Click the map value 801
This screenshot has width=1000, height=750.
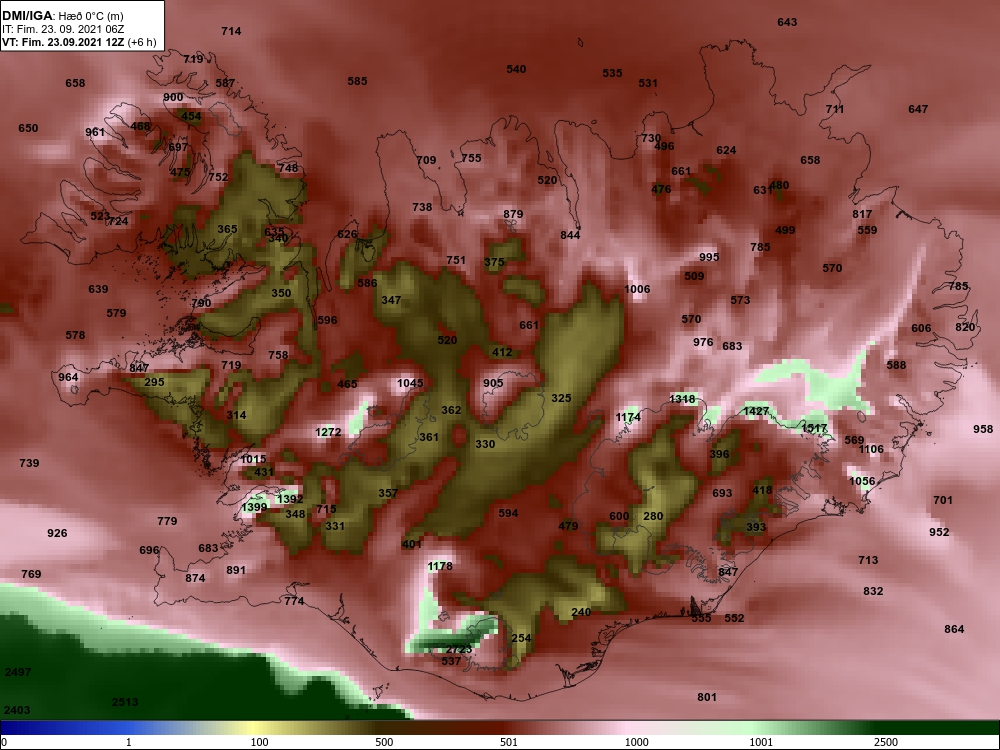pos(707,697)
